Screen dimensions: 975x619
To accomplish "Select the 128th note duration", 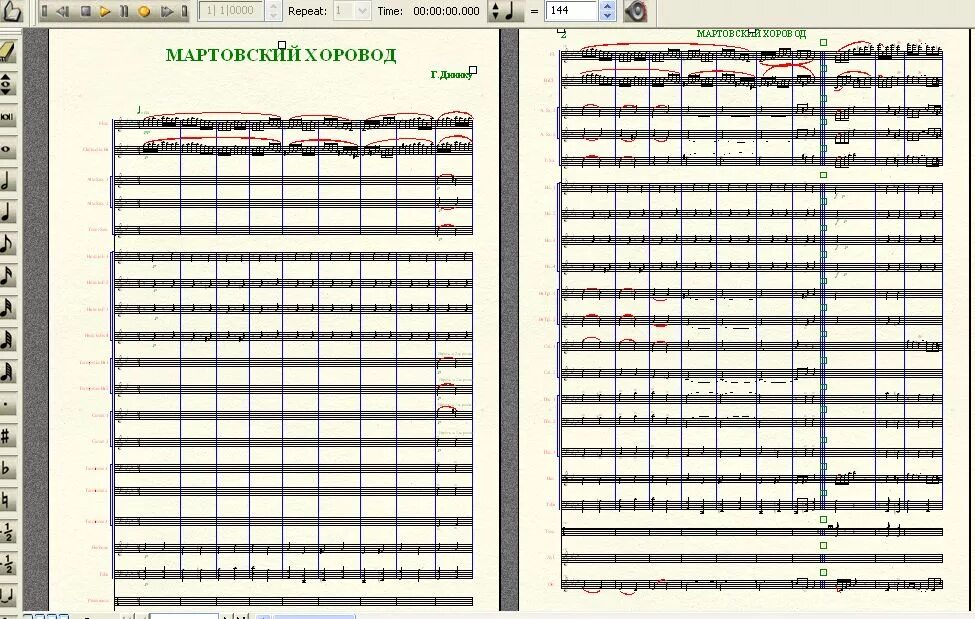I will [x=7, y=372].
